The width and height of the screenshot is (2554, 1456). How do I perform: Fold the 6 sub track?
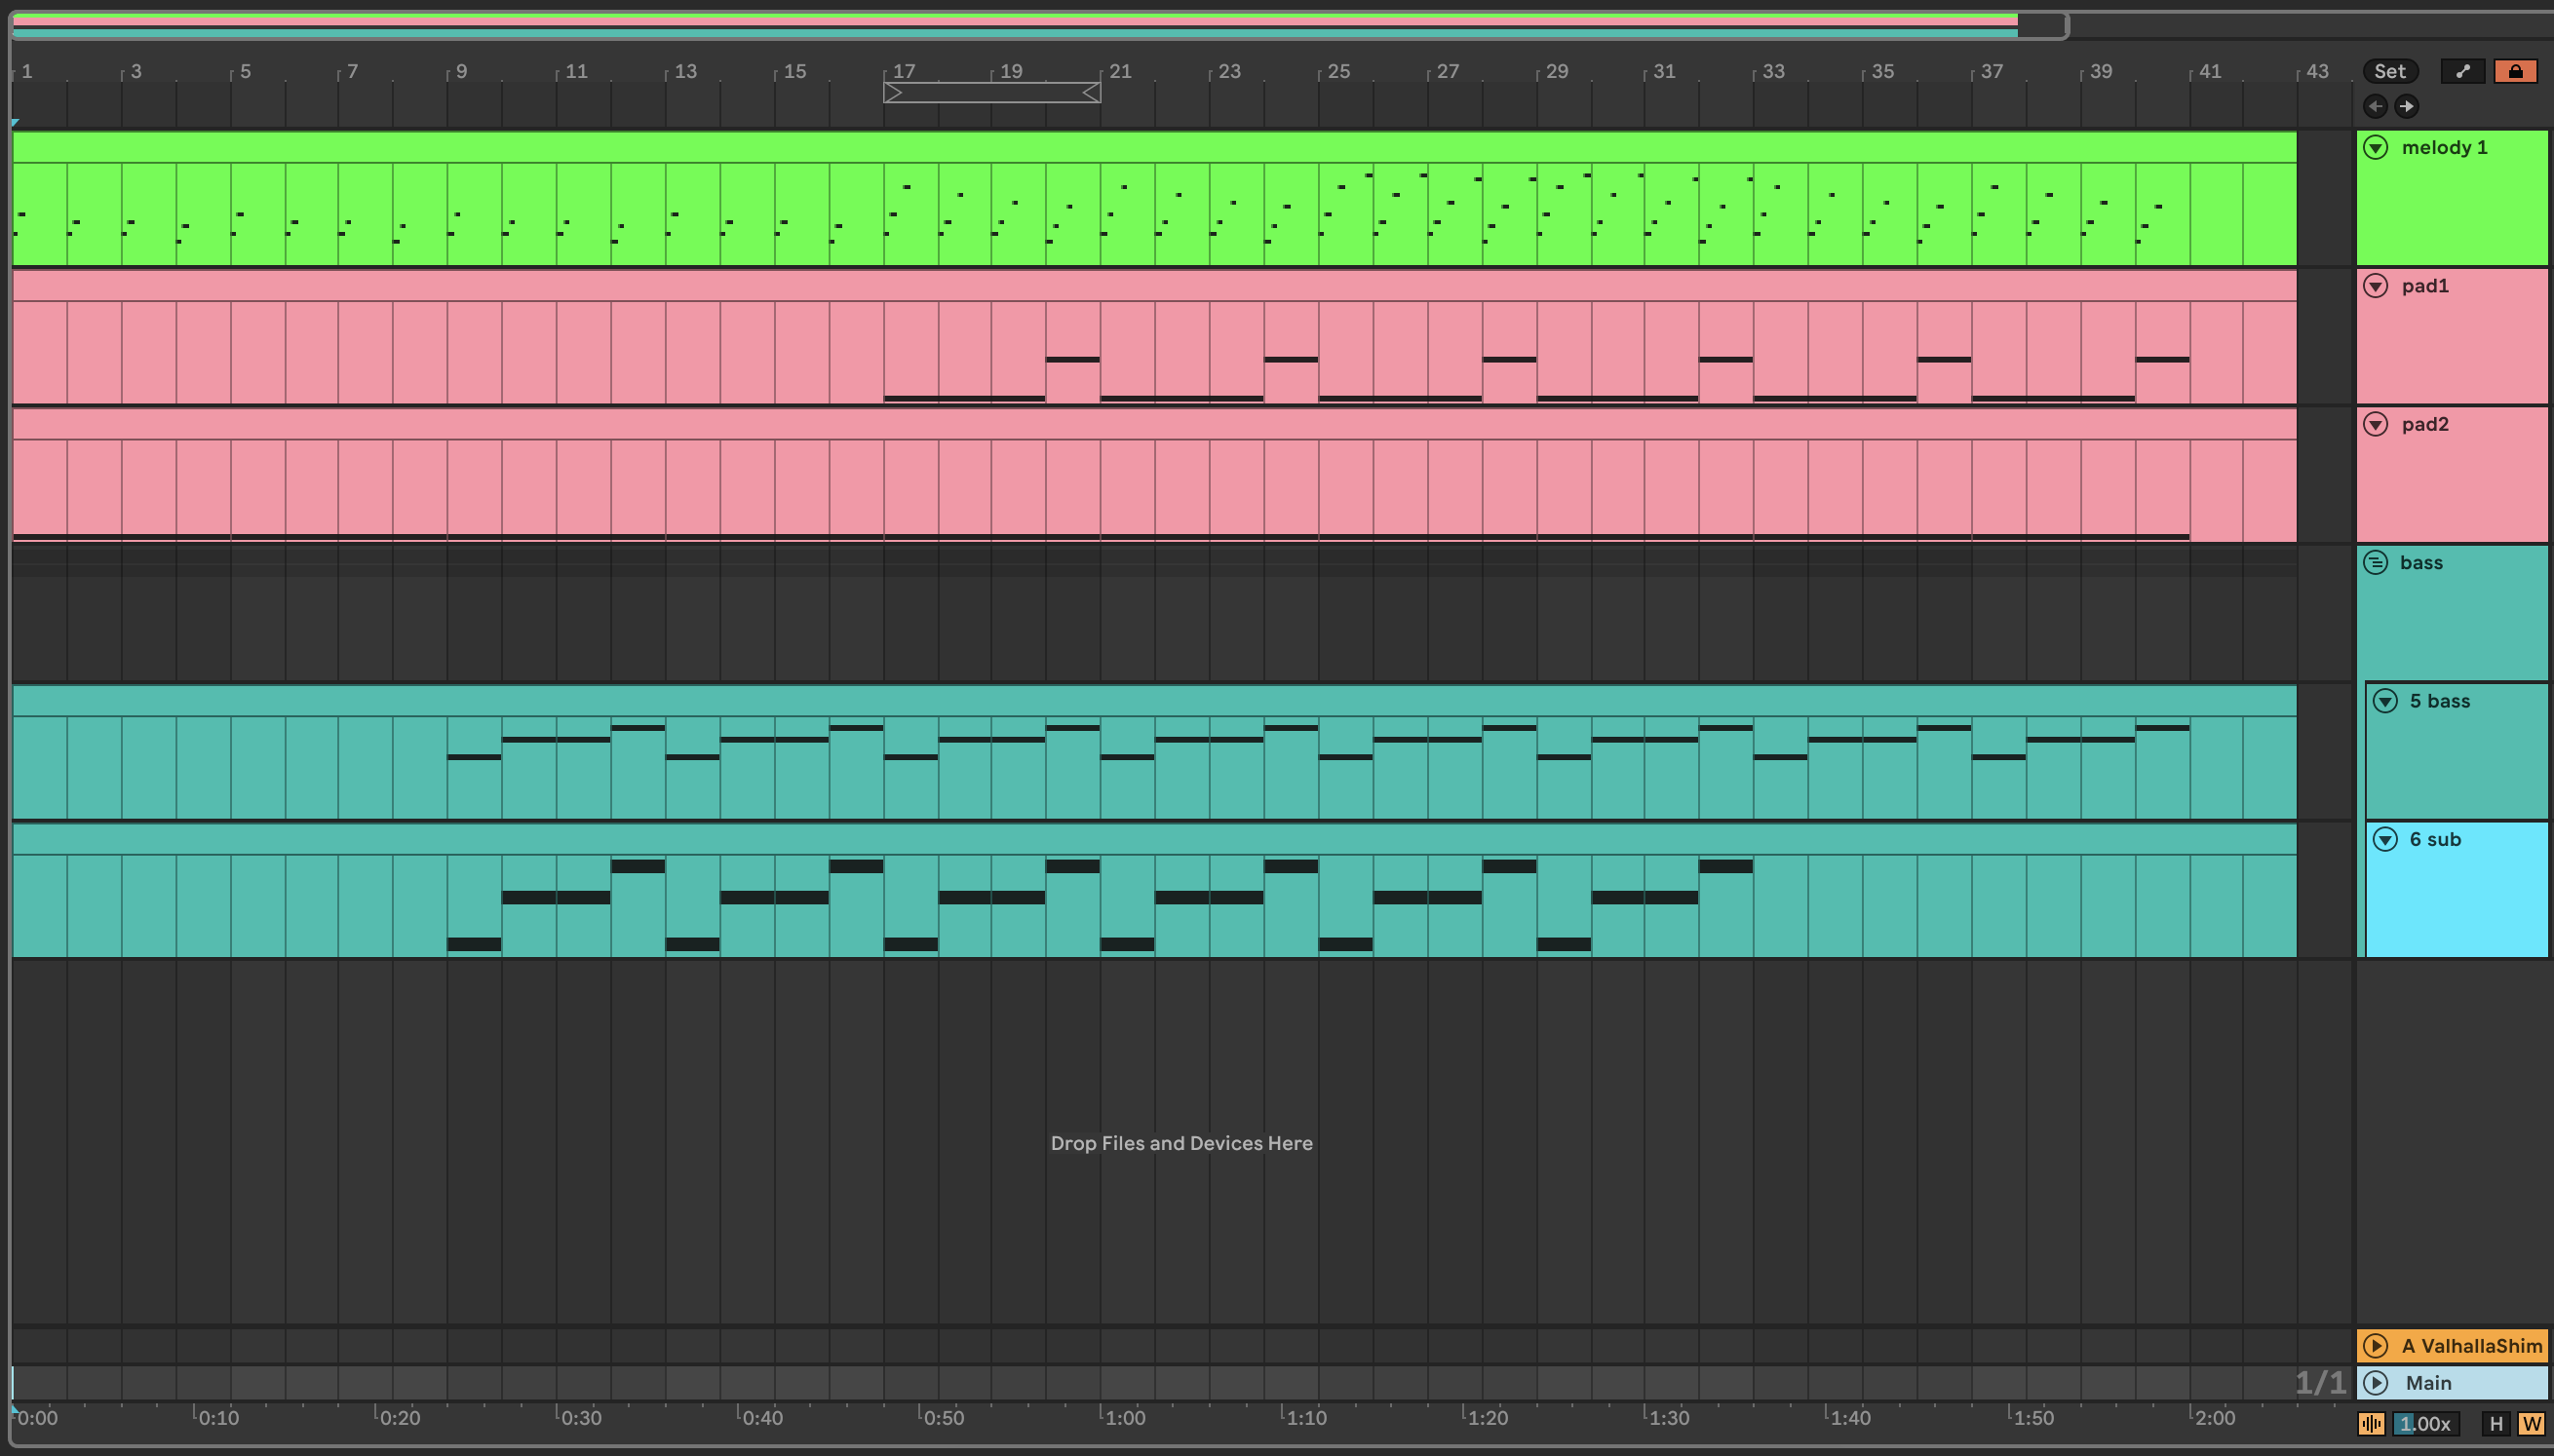2385,839
